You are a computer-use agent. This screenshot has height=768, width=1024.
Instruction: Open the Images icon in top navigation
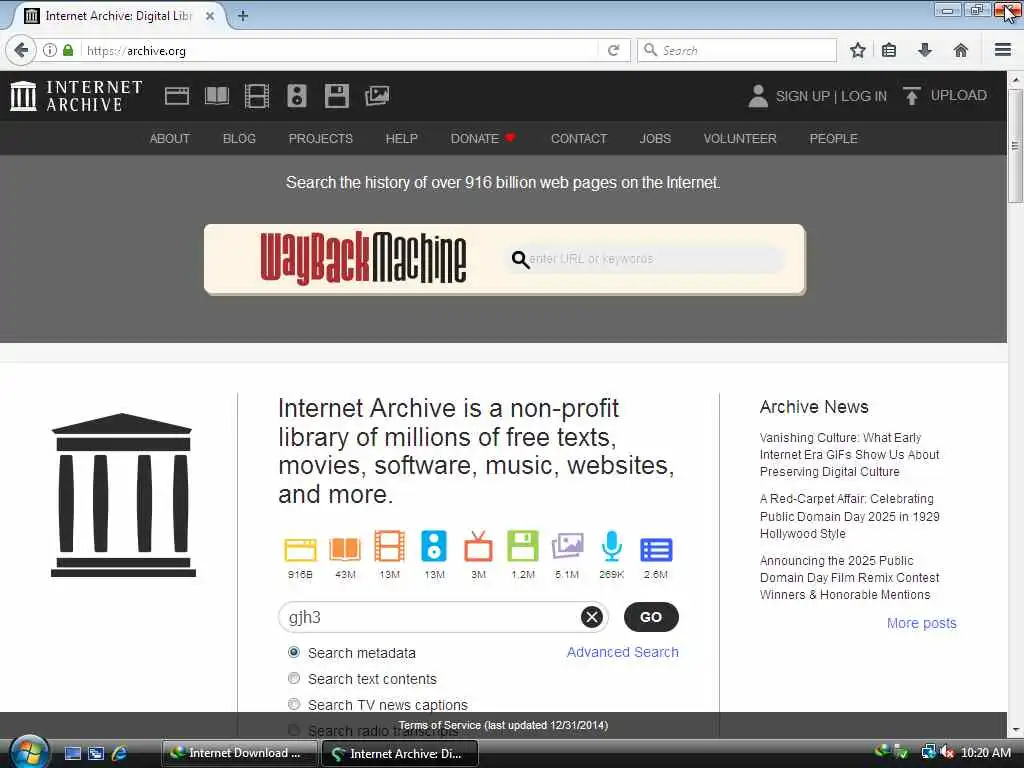click(x=377, y=96)
